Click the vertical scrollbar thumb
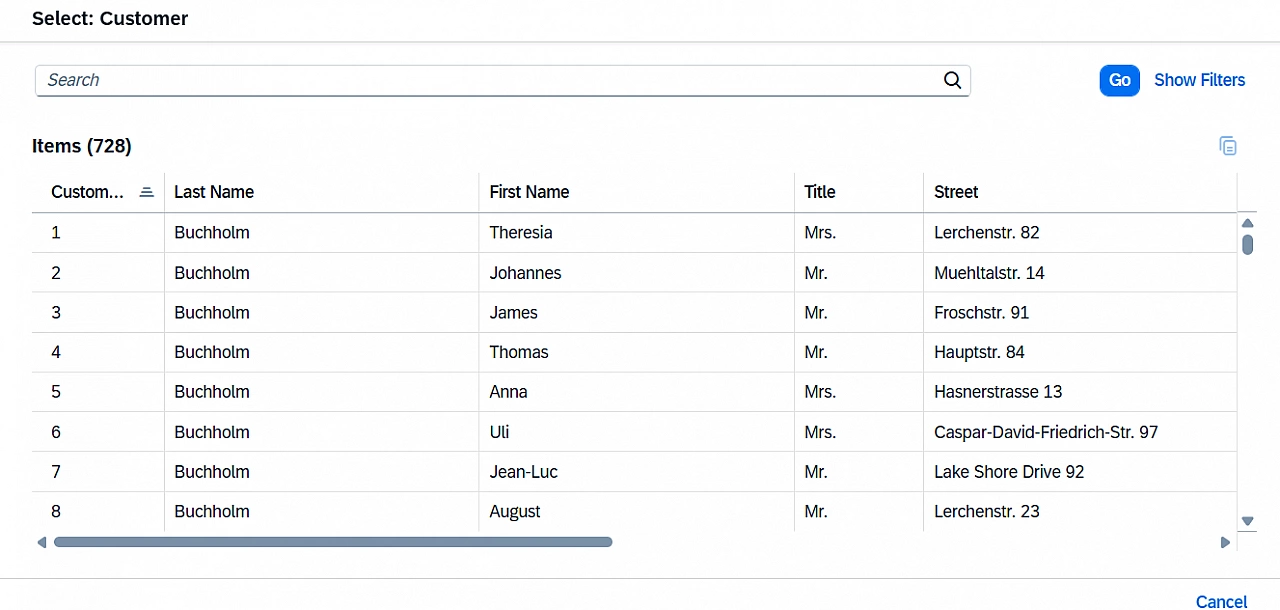The width and height of the screenshot is (1280, 610). point(1247,244)
